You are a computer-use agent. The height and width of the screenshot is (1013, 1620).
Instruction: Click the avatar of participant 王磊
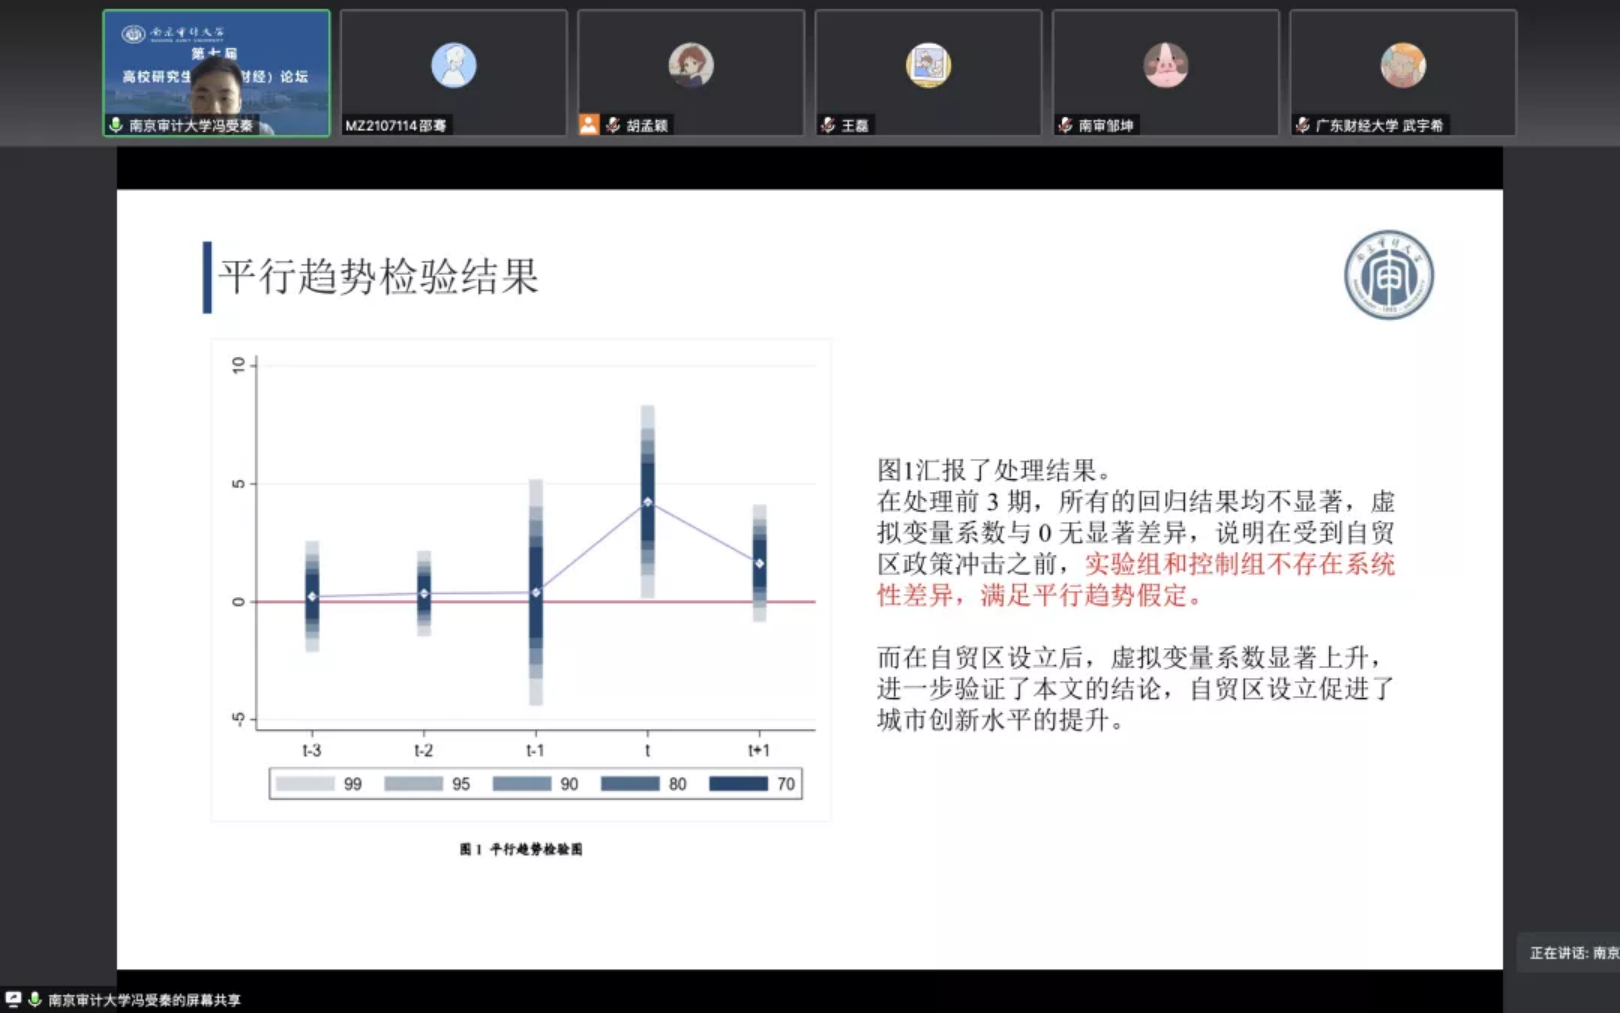927,65
